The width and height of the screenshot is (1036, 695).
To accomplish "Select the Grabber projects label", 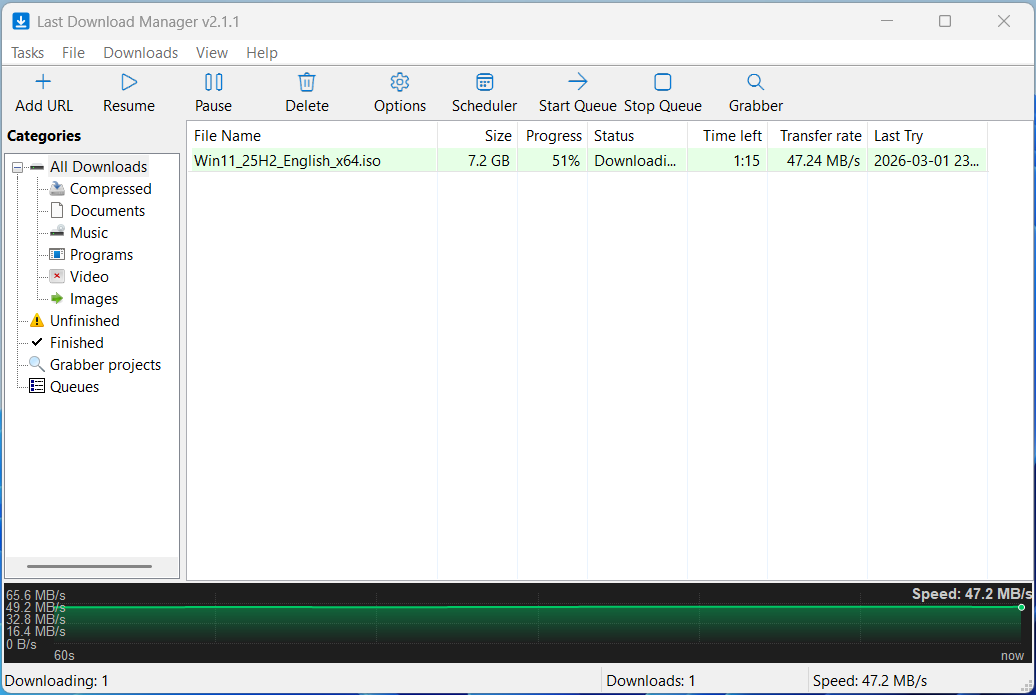I will 106,365.
